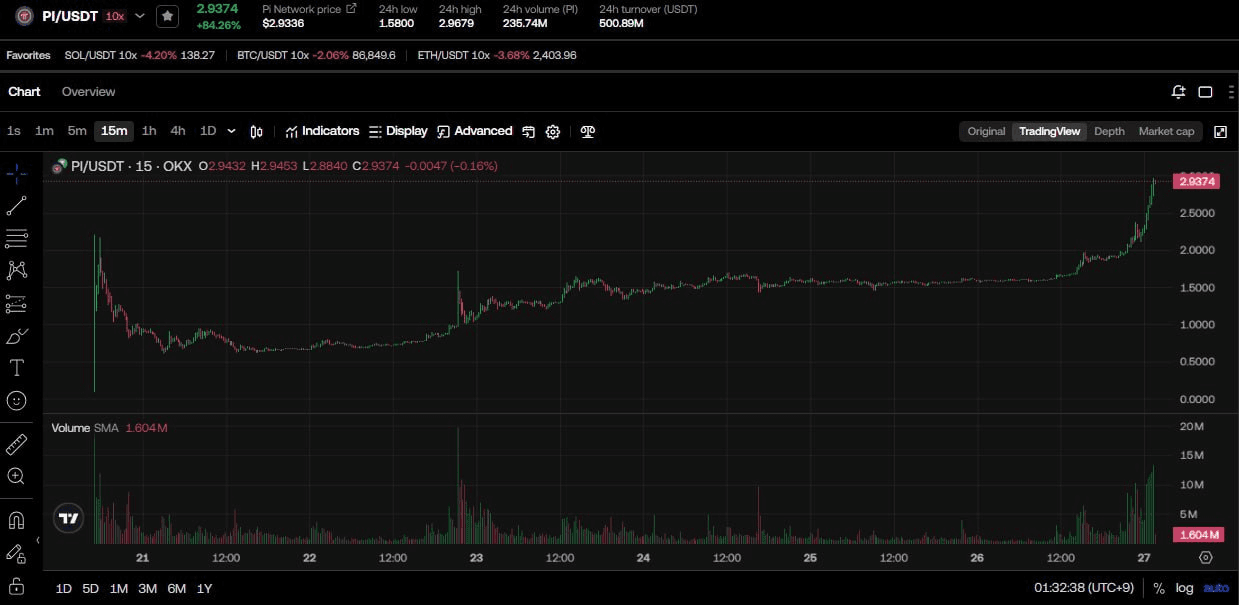This screenshot has height=605, width=1239.
Task: Click the single window layout icon
Action: tap(1205, 92)
